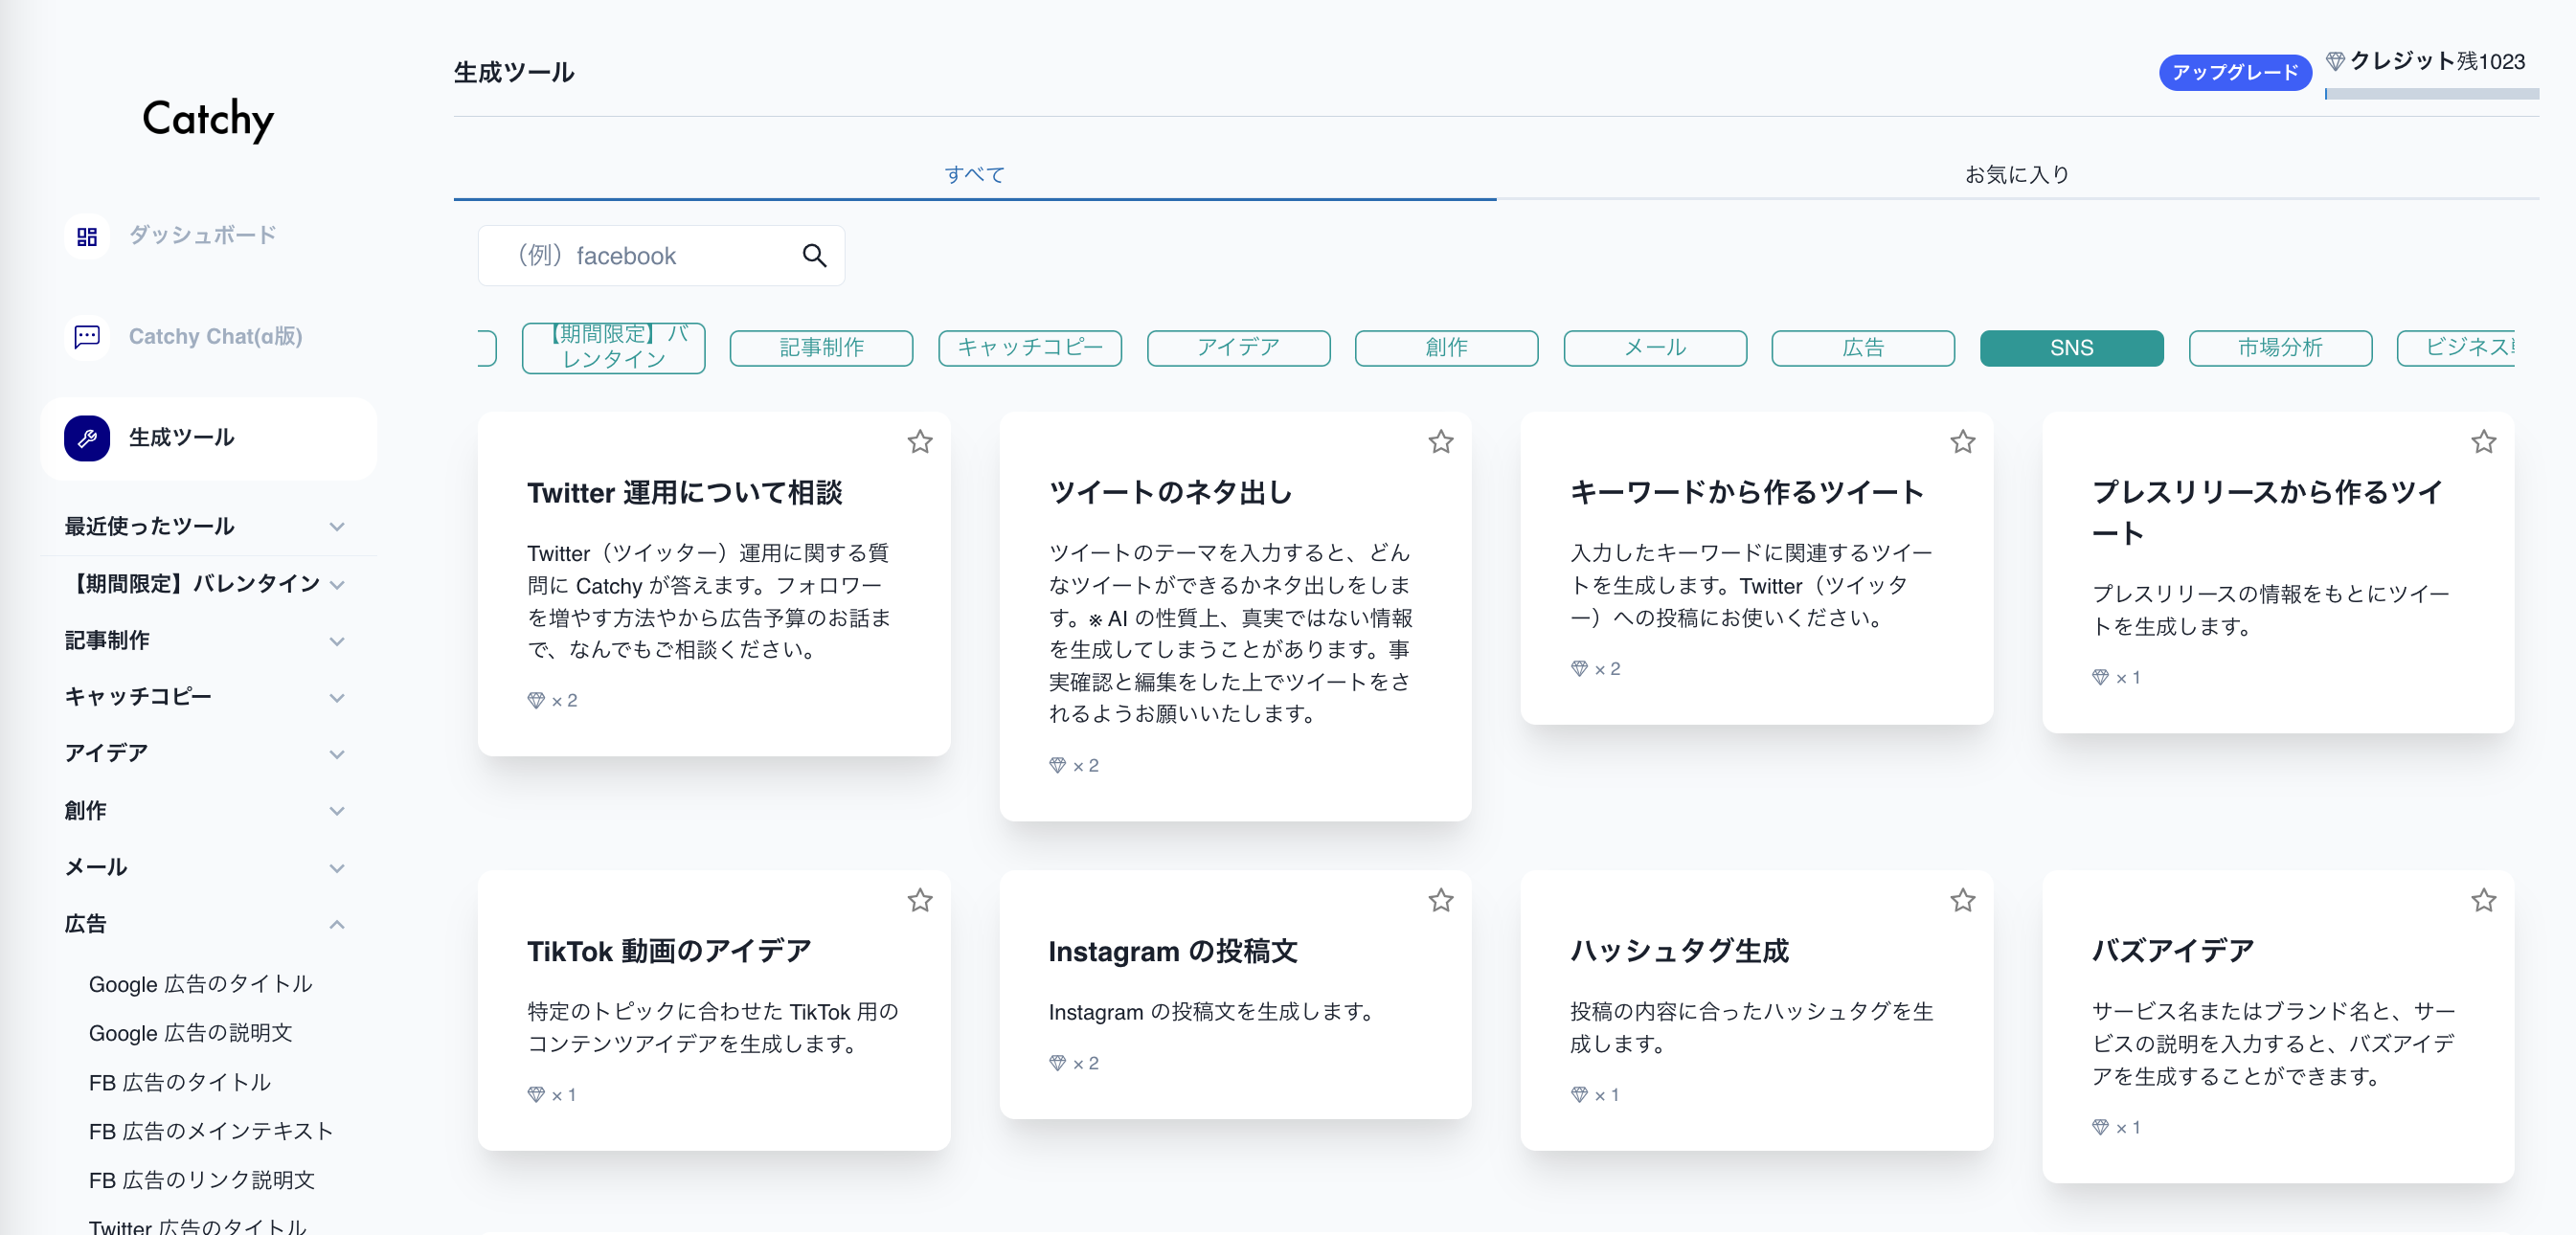The width and height of the screenshot is (2576, 1235).
Task: Click the Dashboard grid icon in sidebar
Action: [x=87, y=236]
